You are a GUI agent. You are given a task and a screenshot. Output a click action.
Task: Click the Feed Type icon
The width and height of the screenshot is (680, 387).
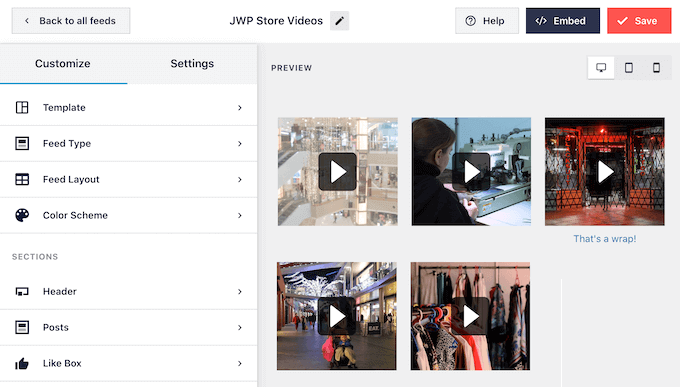22,143
